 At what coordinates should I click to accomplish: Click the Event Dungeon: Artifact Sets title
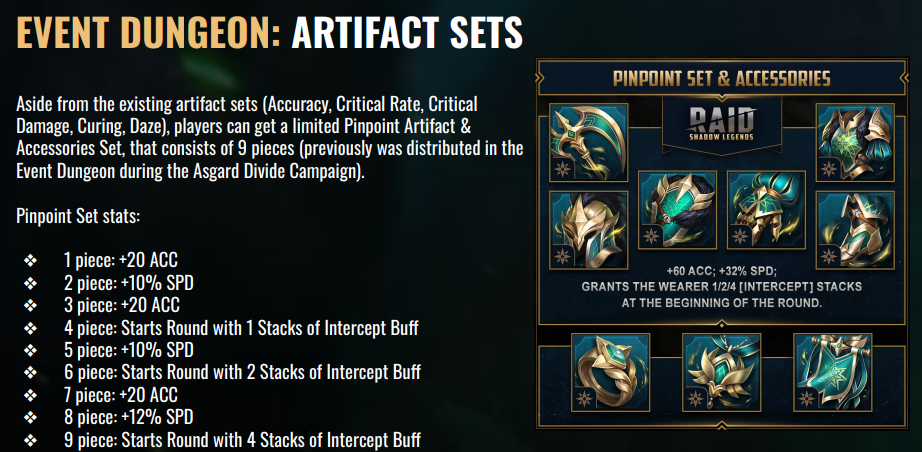coord(270,34)
